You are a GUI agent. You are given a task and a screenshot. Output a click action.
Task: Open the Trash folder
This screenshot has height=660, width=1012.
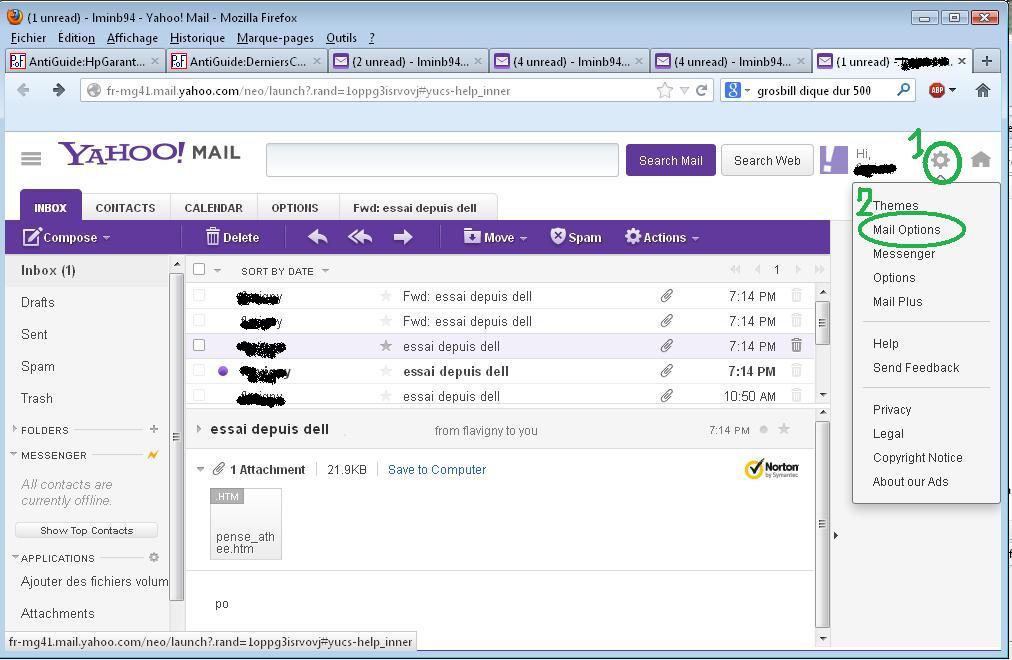pos(37,398)
